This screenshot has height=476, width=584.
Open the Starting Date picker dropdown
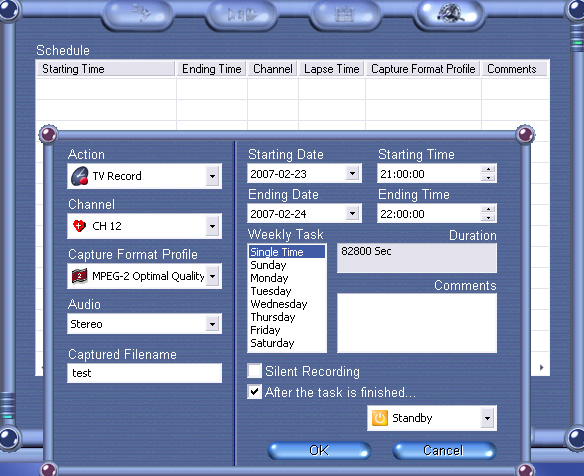click(x=352, y=173)
